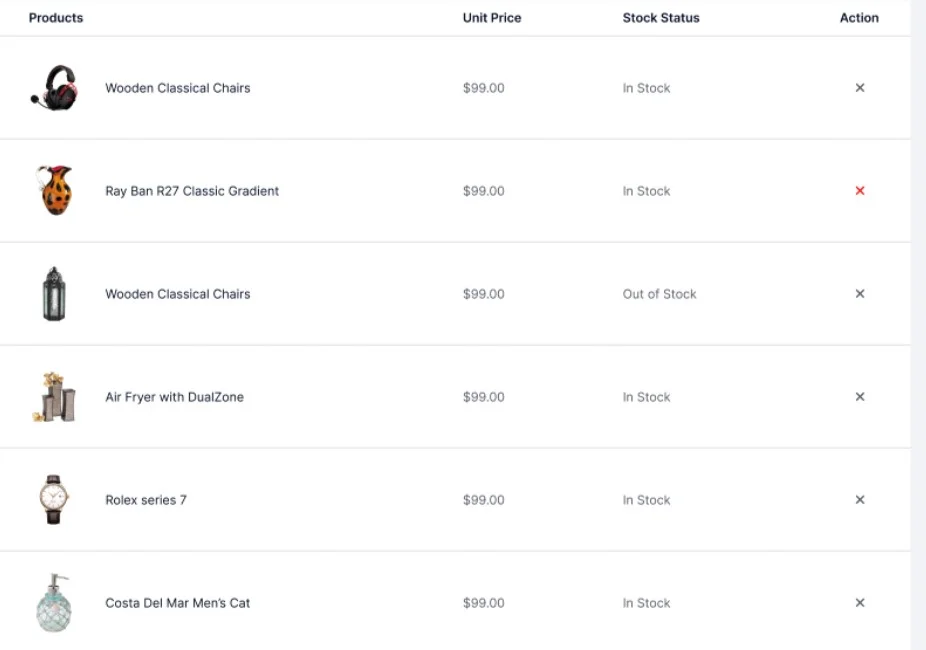Open the headphones product thumbnail

tap(54, 87)
